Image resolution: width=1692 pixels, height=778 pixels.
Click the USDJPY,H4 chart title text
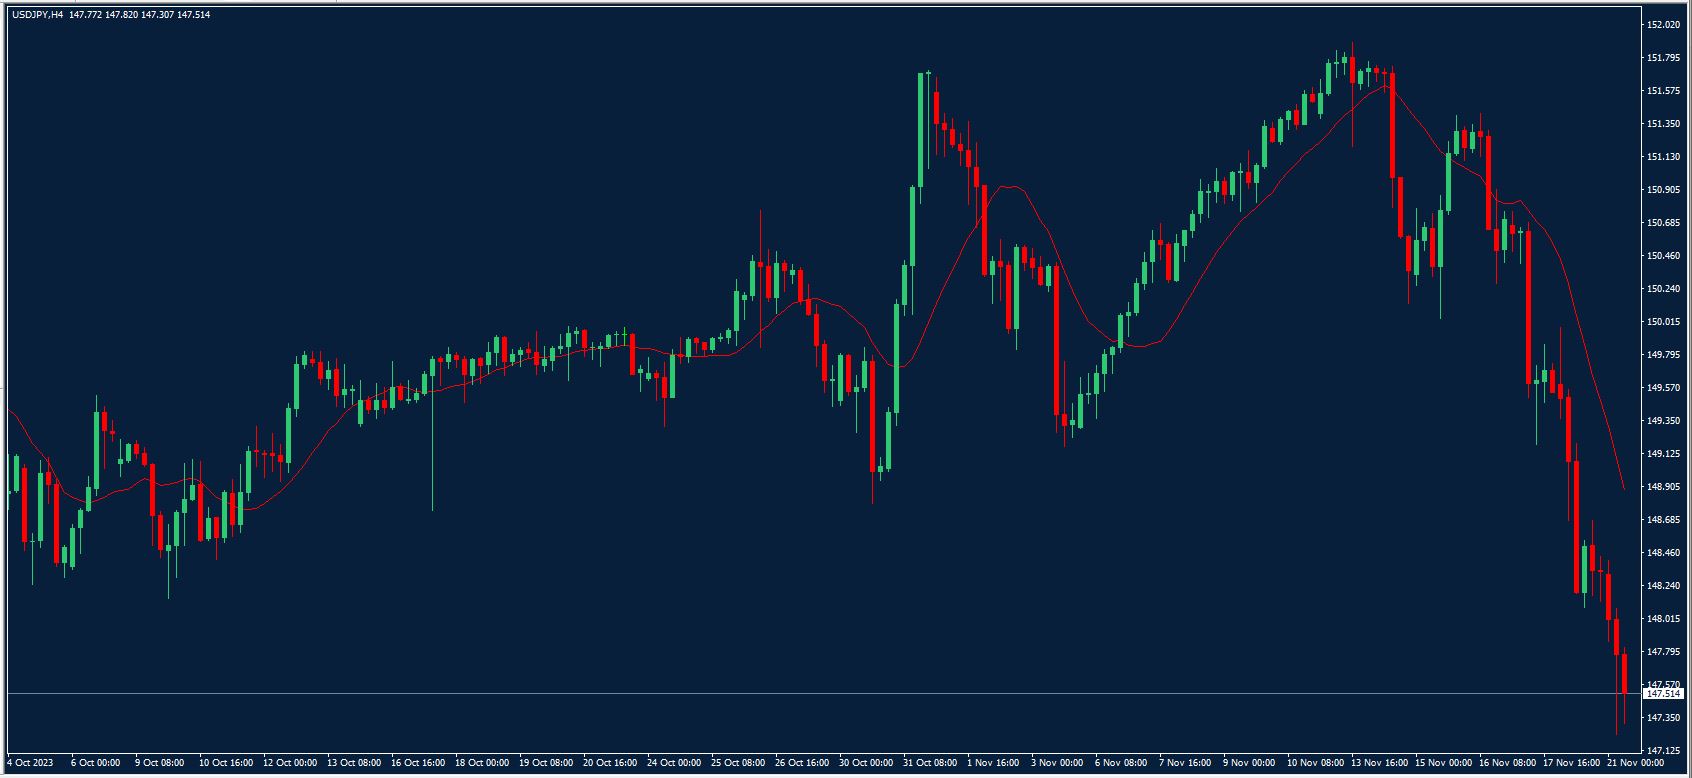click(36, 14)
